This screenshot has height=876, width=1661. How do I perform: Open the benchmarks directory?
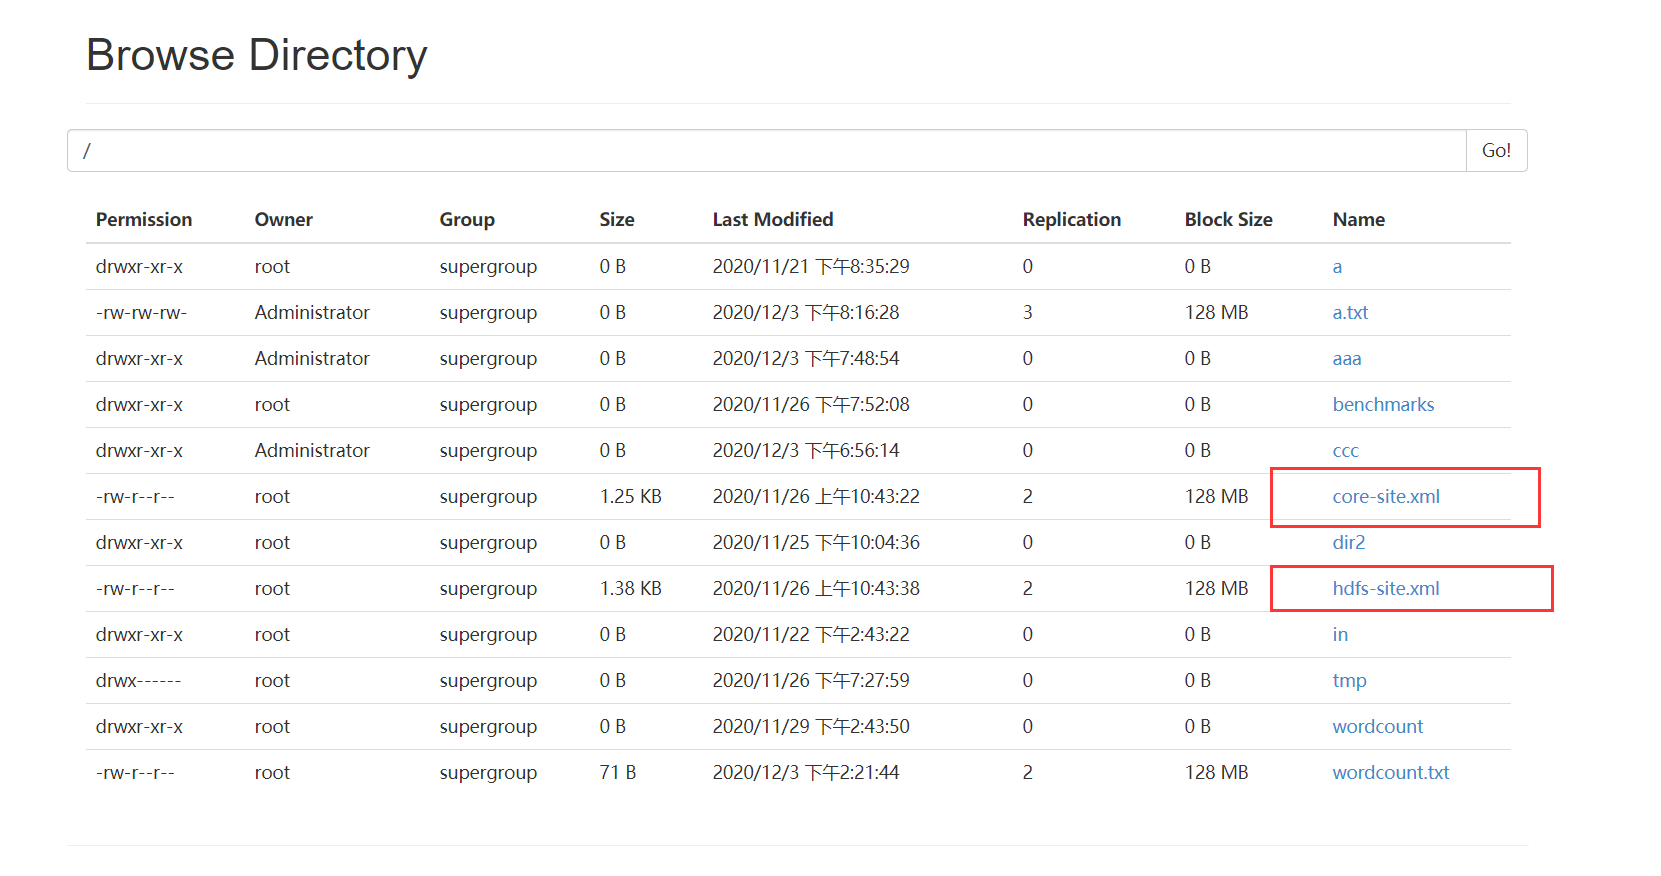tap(1383, 405)
